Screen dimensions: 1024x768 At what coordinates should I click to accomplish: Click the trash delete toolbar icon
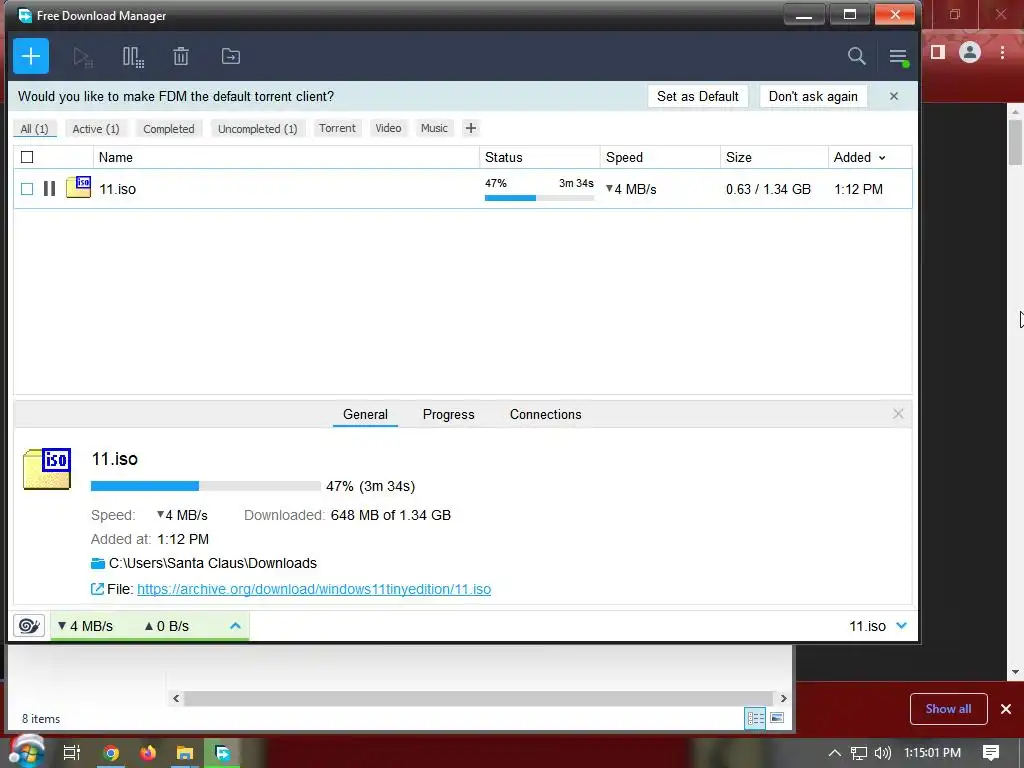[181, 57]
